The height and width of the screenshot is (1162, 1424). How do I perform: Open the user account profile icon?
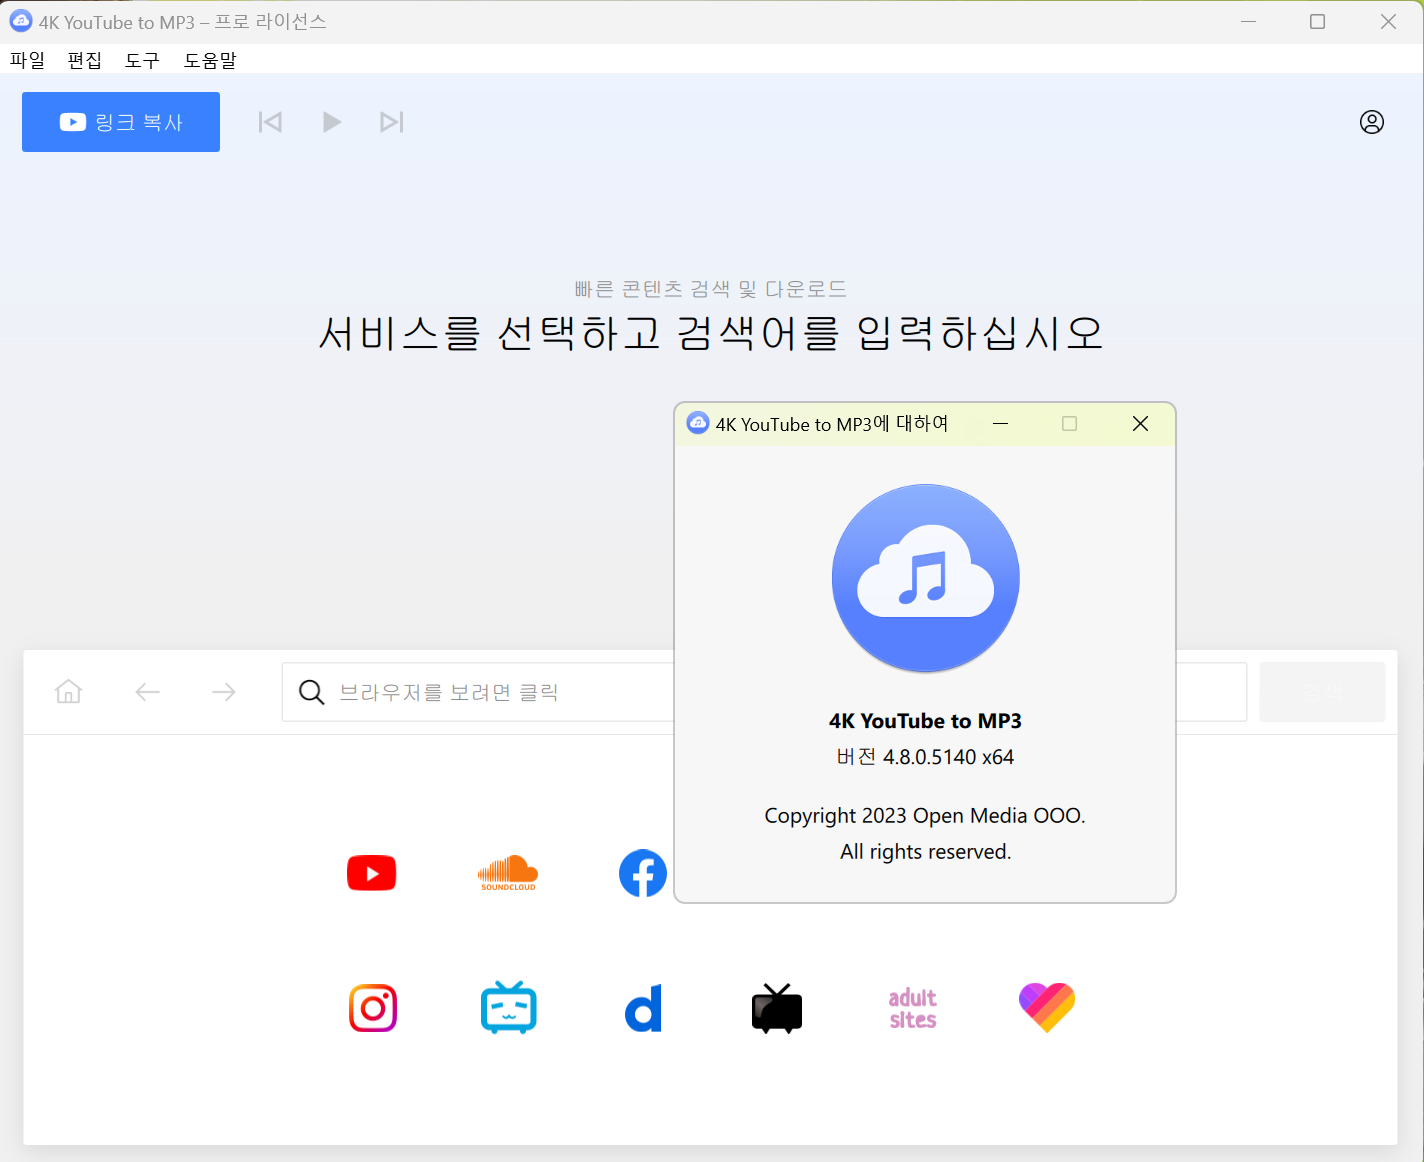tap(1372, 122)
